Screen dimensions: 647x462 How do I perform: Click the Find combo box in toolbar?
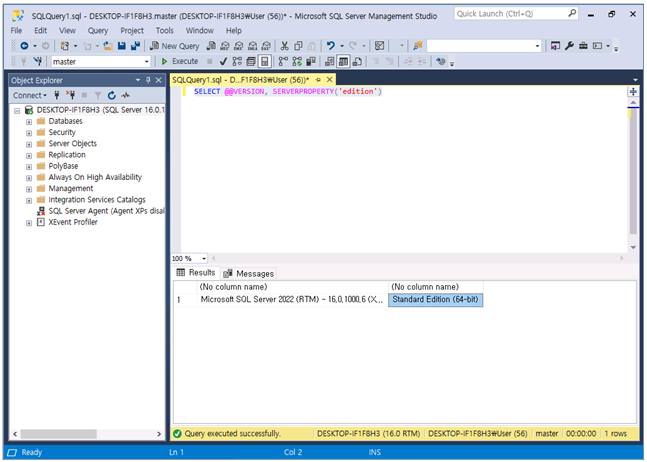point(484,46)
